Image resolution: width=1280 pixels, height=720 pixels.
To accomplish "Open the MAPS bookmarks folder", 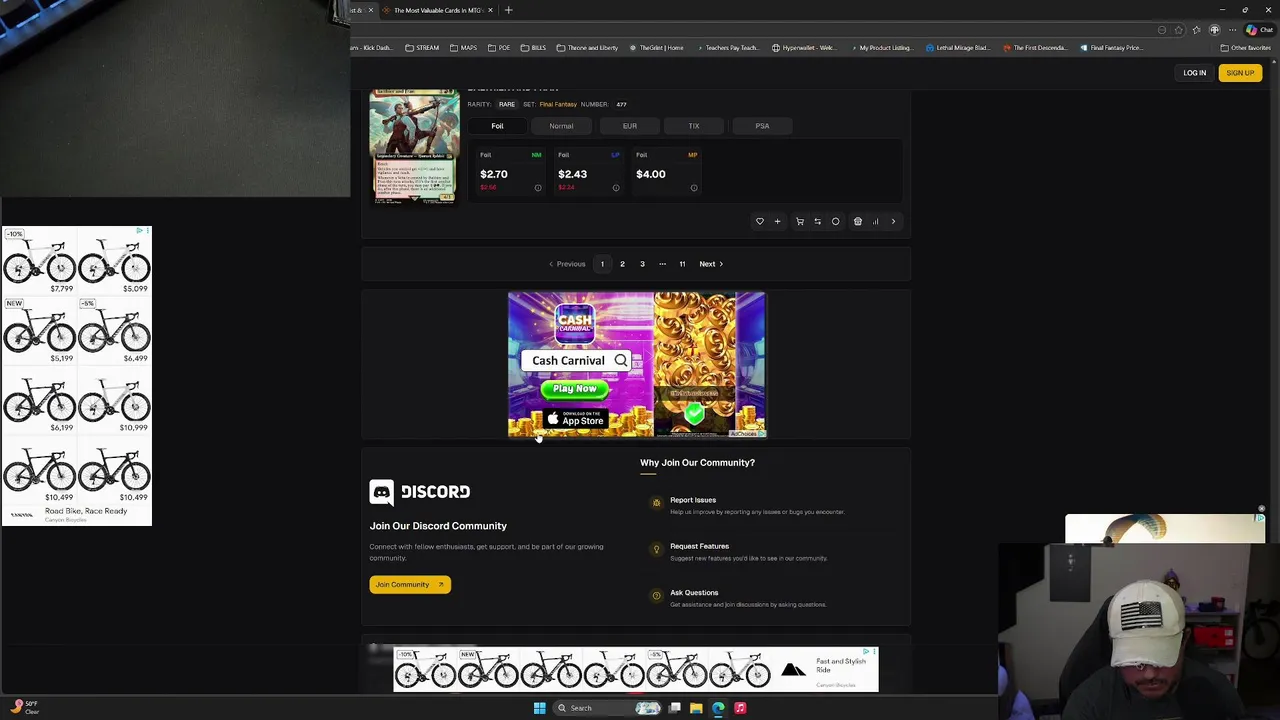I will [x=463, y=48].
